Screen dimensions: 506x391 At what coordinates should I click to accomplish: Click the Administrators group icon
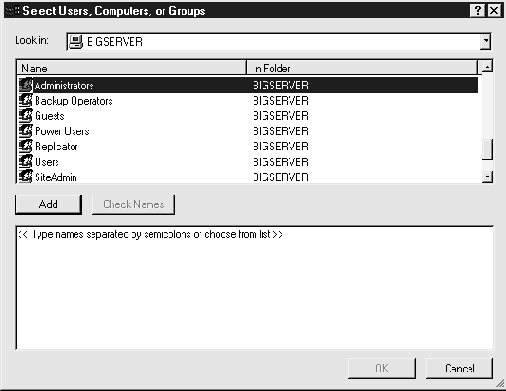click(x=26, y=85)
